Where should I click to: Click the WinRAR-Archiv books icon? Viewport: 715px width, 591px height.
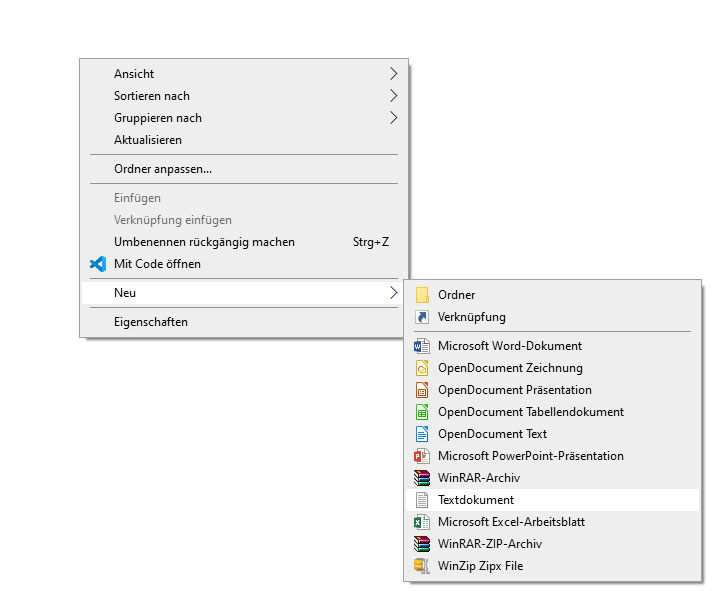(x=422, y=477)
